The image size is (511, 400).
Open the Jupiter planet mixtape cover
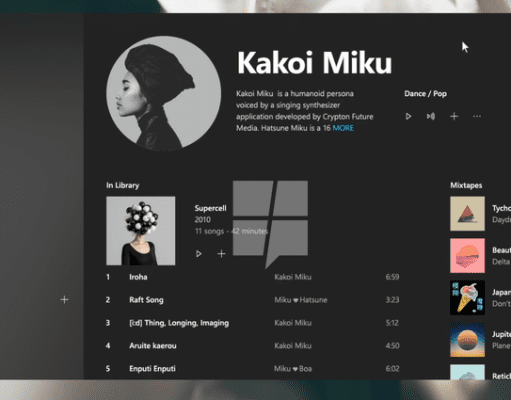click(467, 340)
